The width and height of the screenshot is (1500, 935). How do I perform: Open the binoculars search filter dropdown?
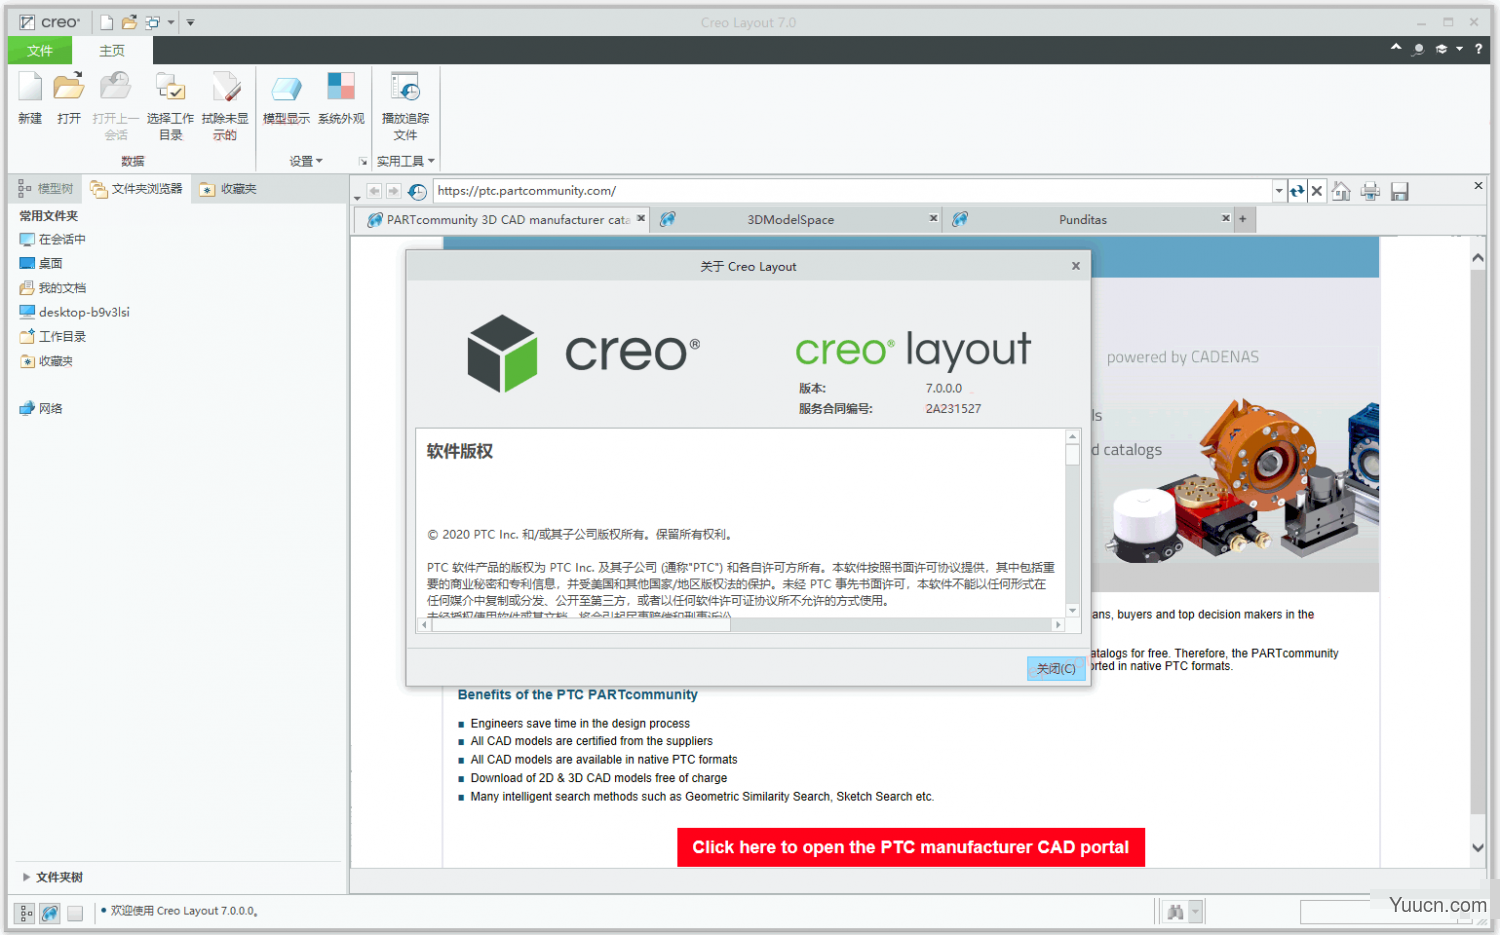[1195, 911]
